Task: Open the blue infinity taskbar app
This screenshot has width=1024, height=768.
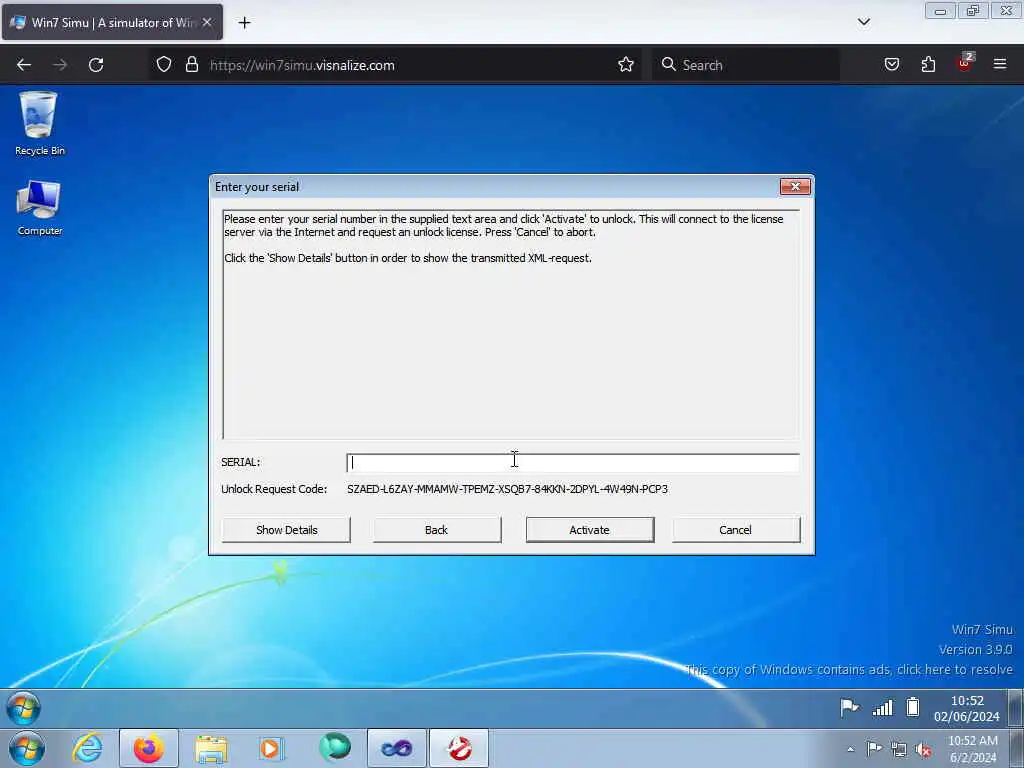Action: 396,748
